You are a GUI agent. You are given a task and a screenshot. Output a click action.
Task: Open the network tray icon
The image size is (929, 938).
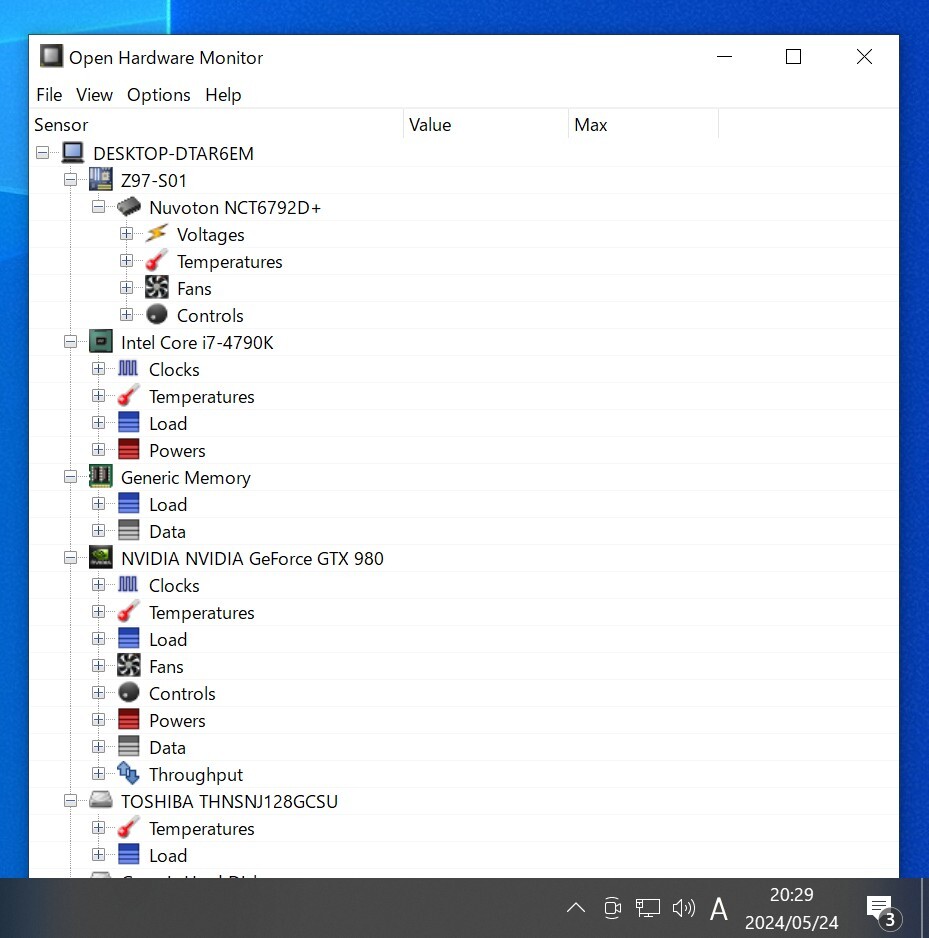(647, 907)
